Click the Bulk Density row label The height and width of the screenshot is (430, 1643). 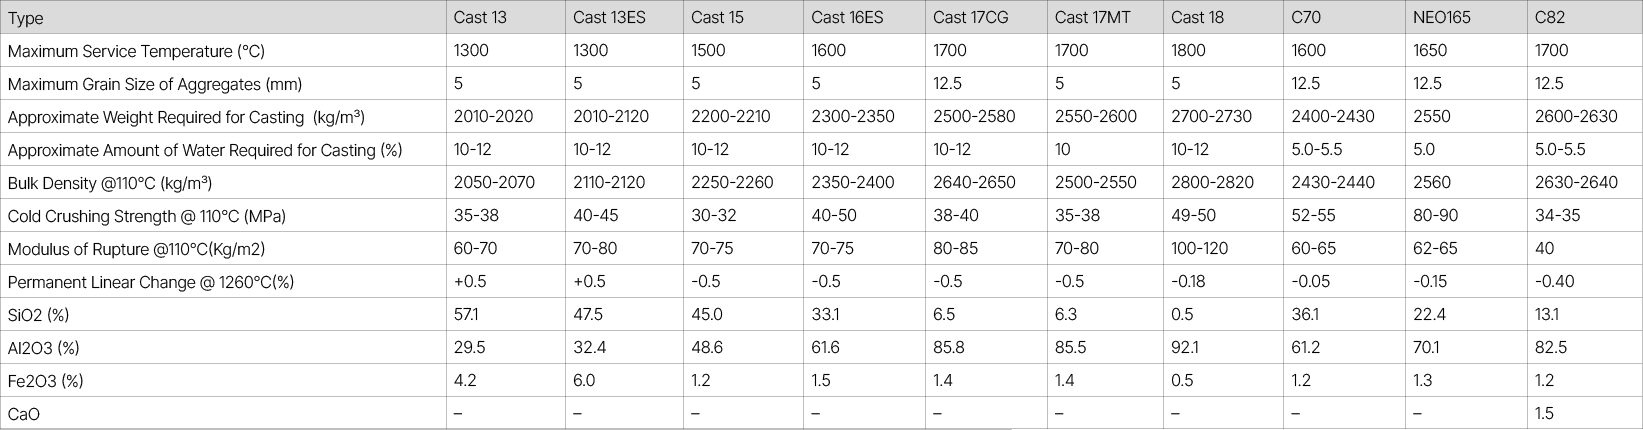pyautogui.click(x=110, y=183)
